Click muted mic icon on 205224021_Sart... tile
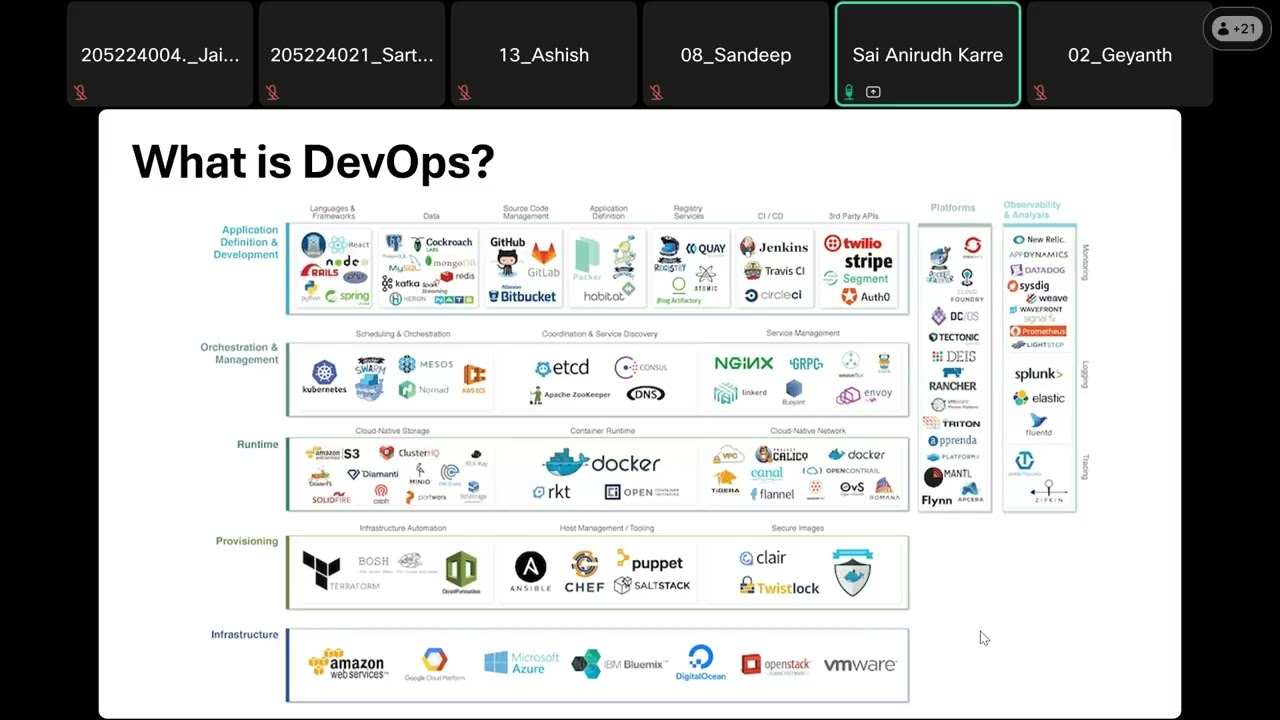This screenshot has height=720, width=1280. point(272,92)
